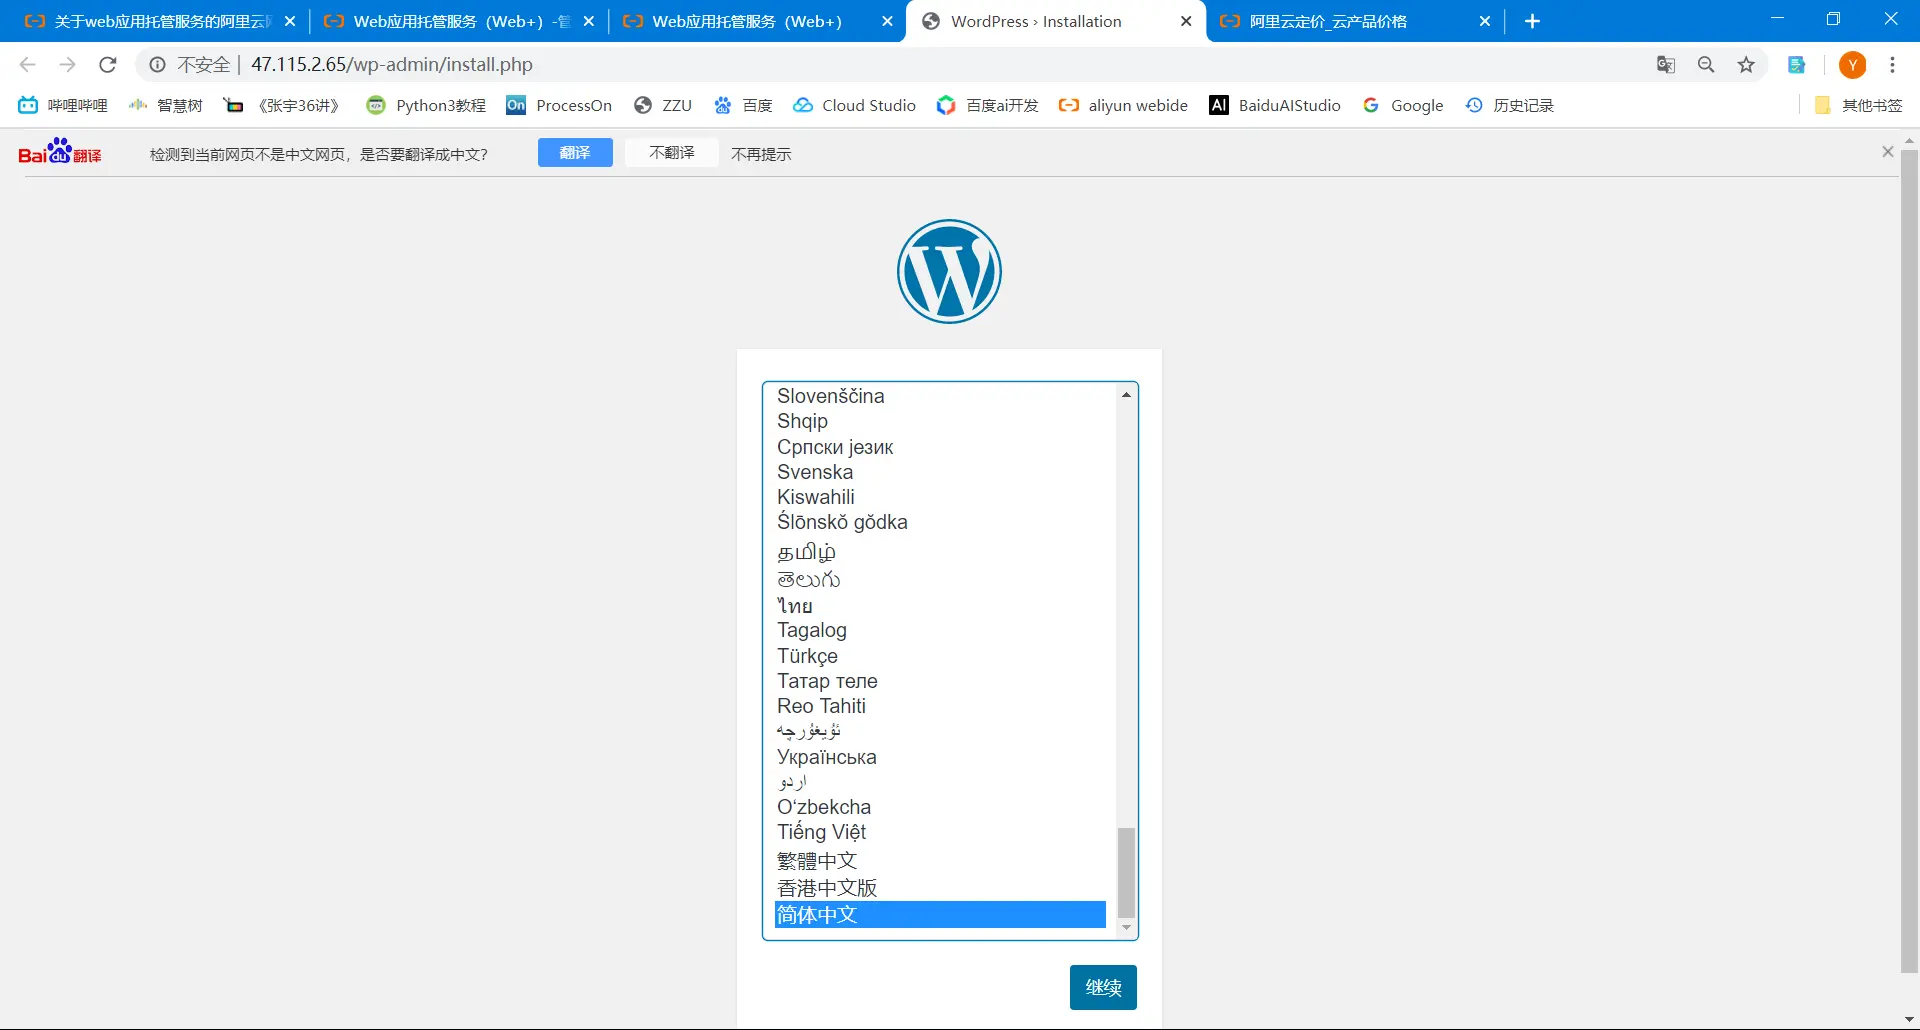
Task: Open the BaiduAIStudio bookmark
Action: tap(1275, 105)
